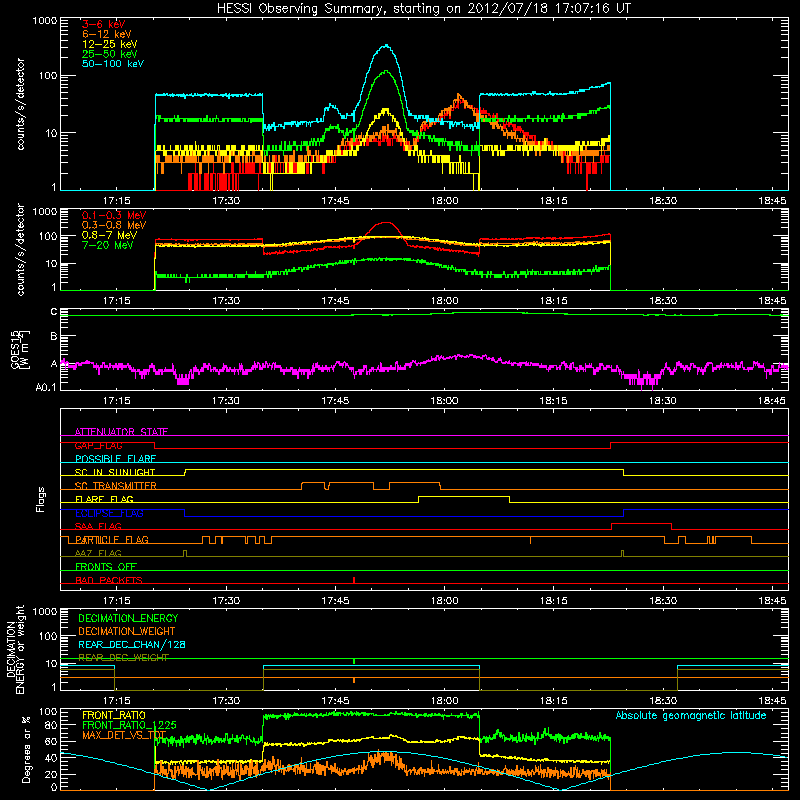
Task: Select the REAR_DEC_CHAN/128 legend label
Action: [132, 644]
